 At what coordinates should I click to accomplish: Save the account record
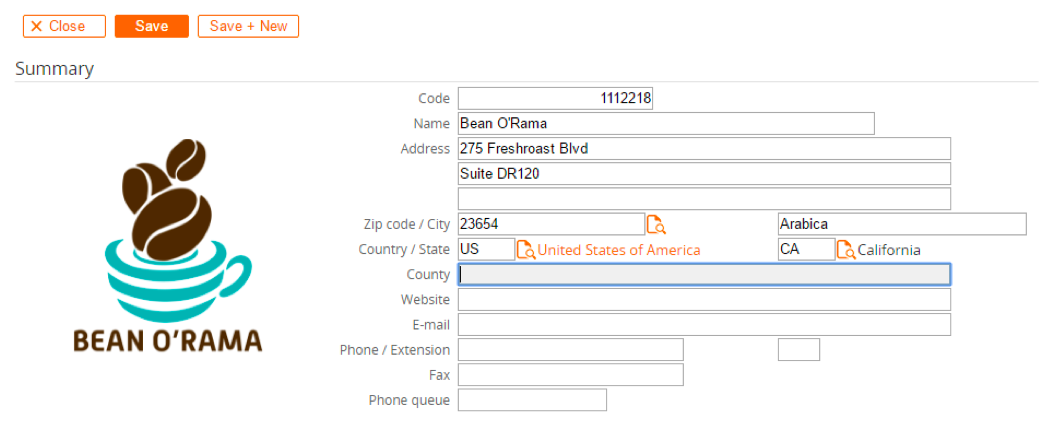coord(152,26)
